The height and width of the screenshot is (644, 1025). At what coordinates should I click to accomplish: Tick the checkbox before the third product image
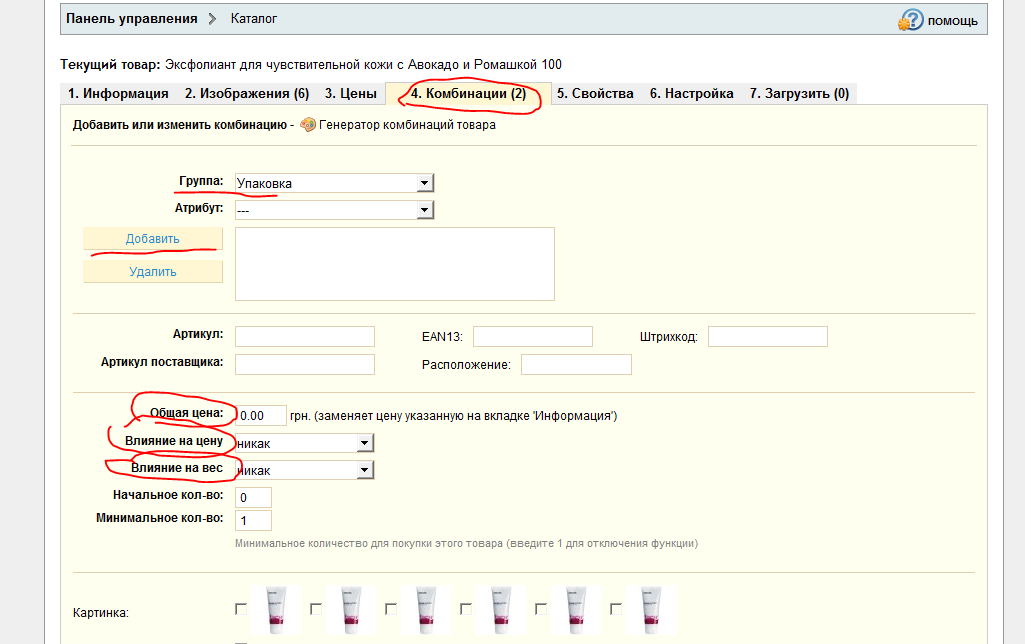click(391, 608)
